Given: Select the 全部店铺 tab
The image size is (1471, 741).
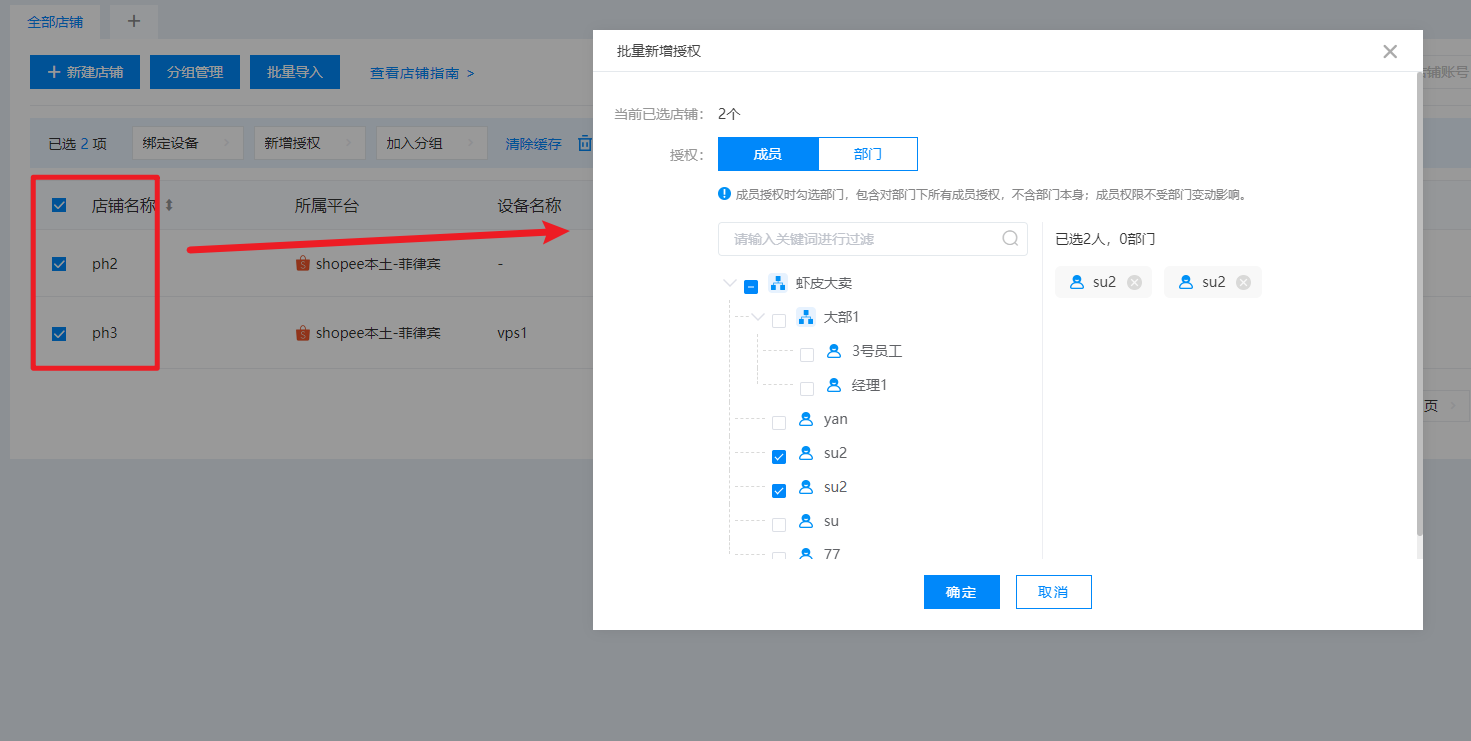Looking at the screenshot, I should (55, 21).
